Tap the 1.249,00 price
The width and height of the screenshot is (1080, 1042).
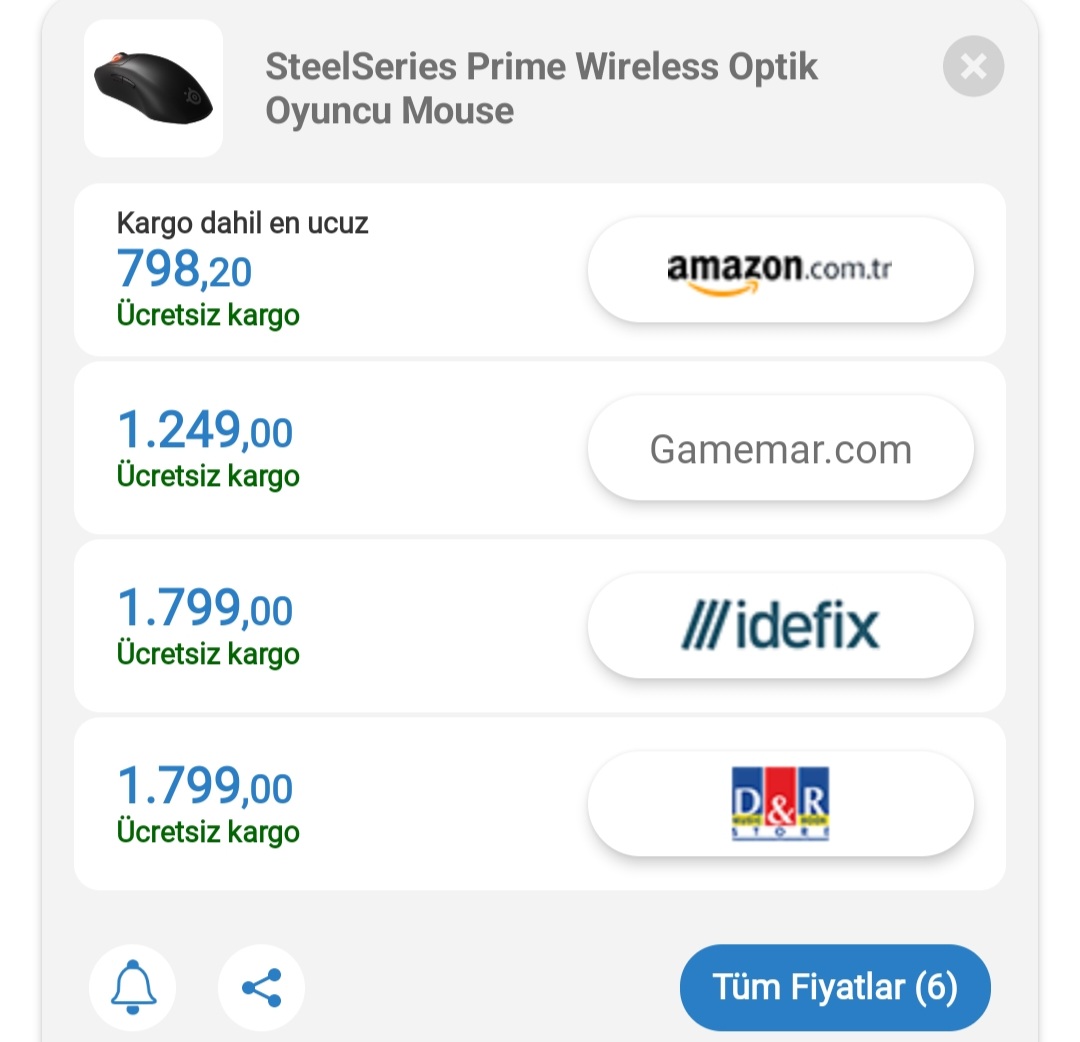coord(205,431)
